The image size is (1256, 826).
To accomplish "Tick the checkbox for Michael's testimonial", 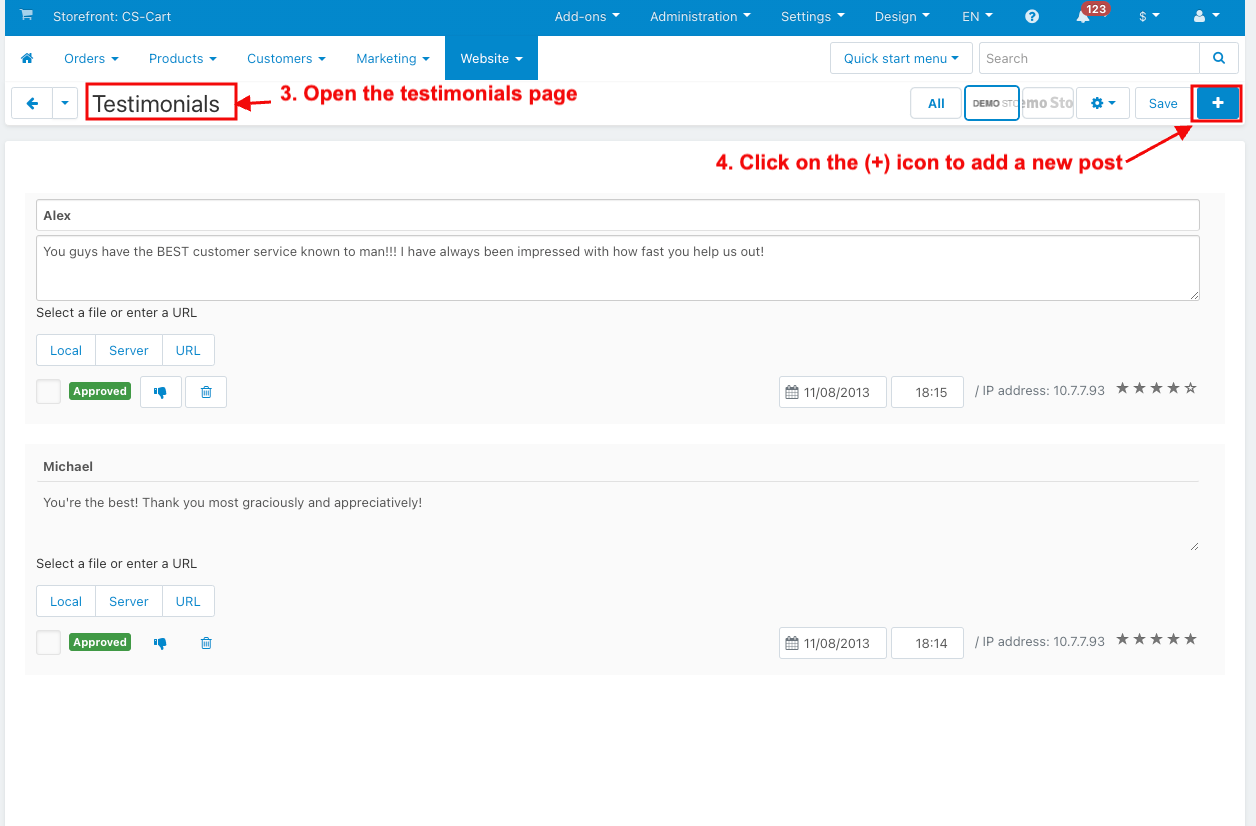I will 48,643.
